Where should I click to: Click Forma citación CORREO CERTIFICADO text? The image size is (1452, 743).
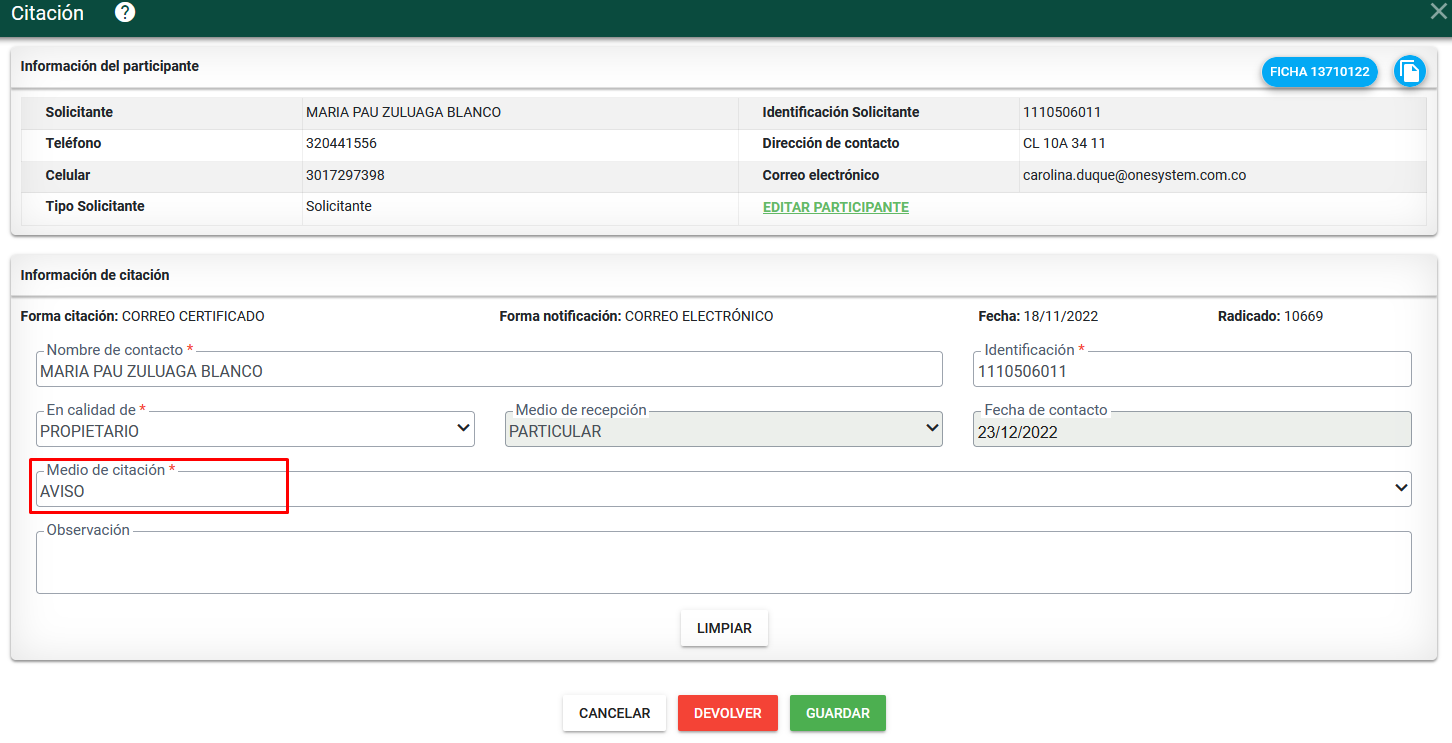(x=143, y=316)
